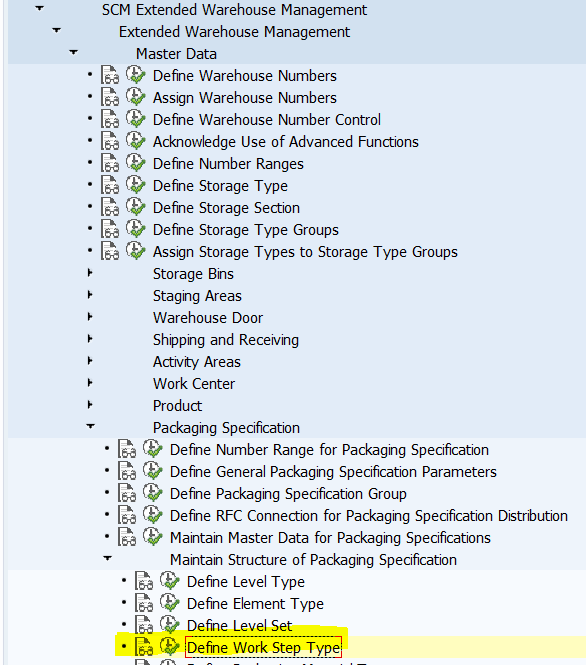This screenshot has width=586, height=665.
Task: Select the Storage Bins label
Action: (x=193, y=274)
